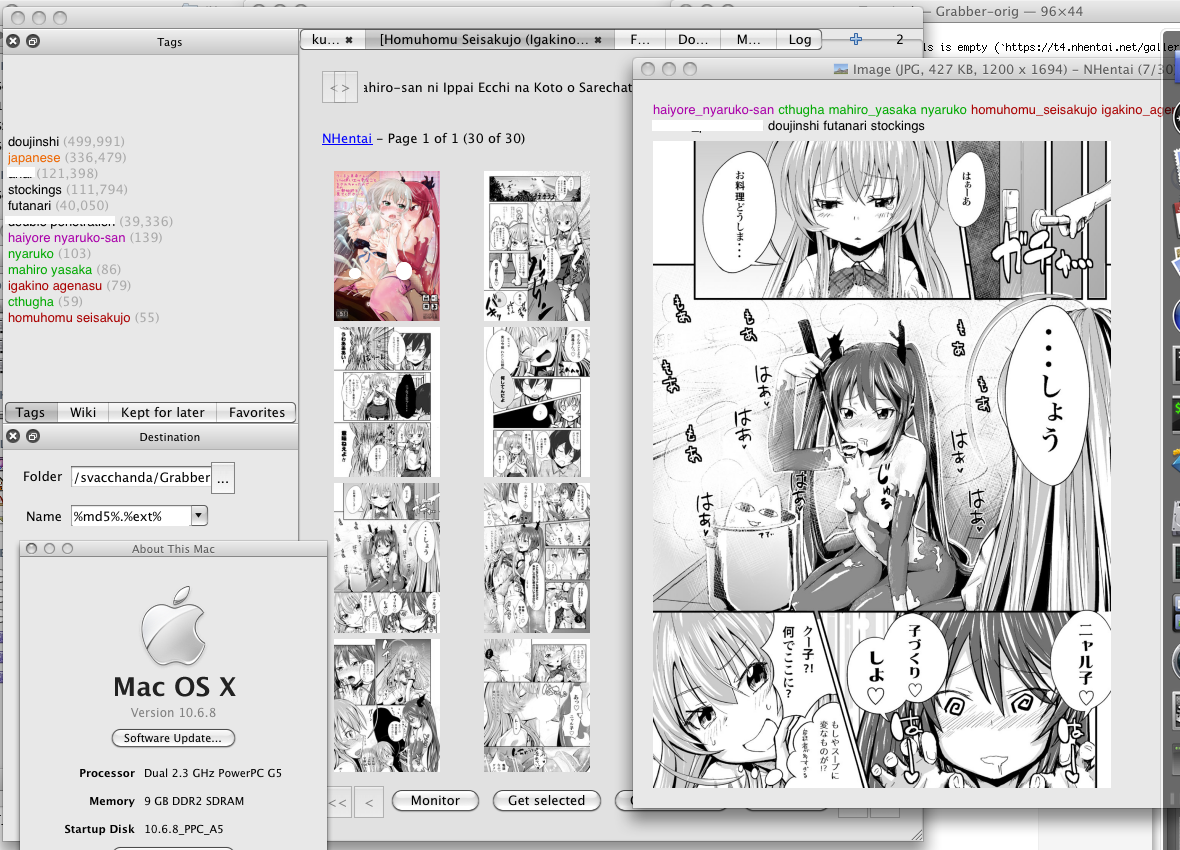1180x850 pixels.
Task: Click the Get selected button
Action: pyautogui.click(x=546, y=800)
